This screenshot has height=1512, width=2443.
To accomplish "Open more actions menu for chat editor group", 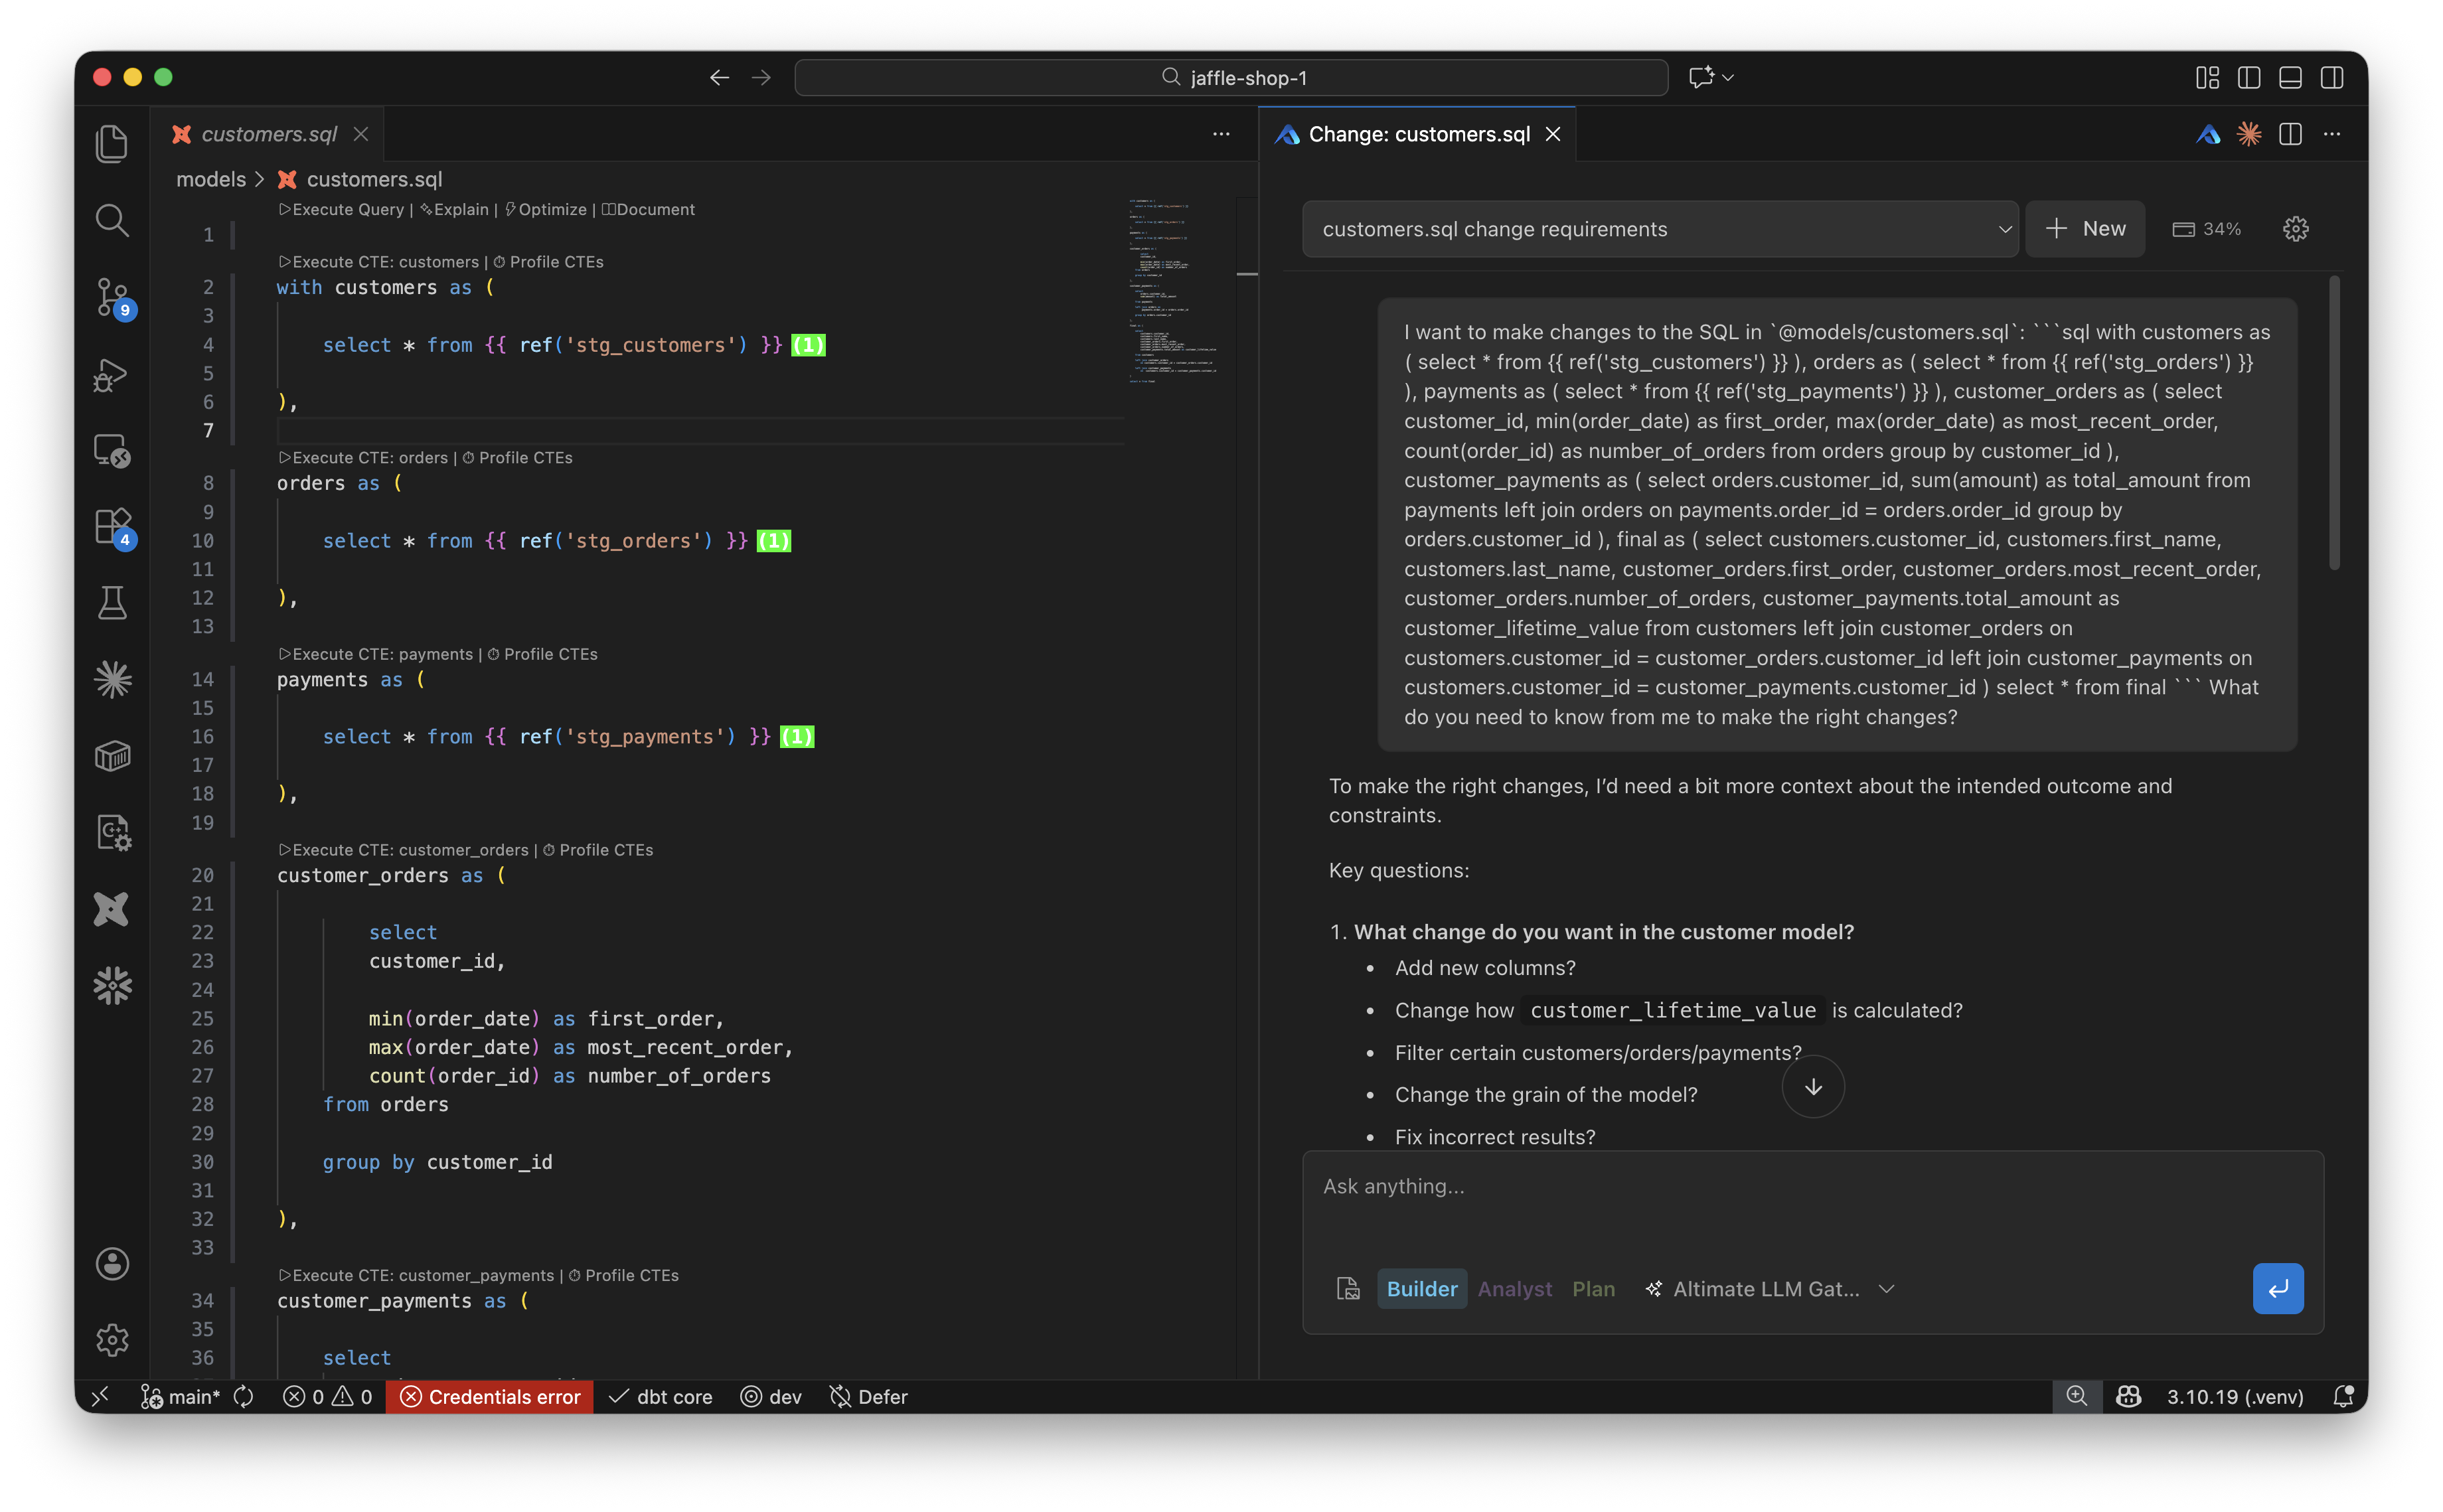I will click(x=2332, y=134).
